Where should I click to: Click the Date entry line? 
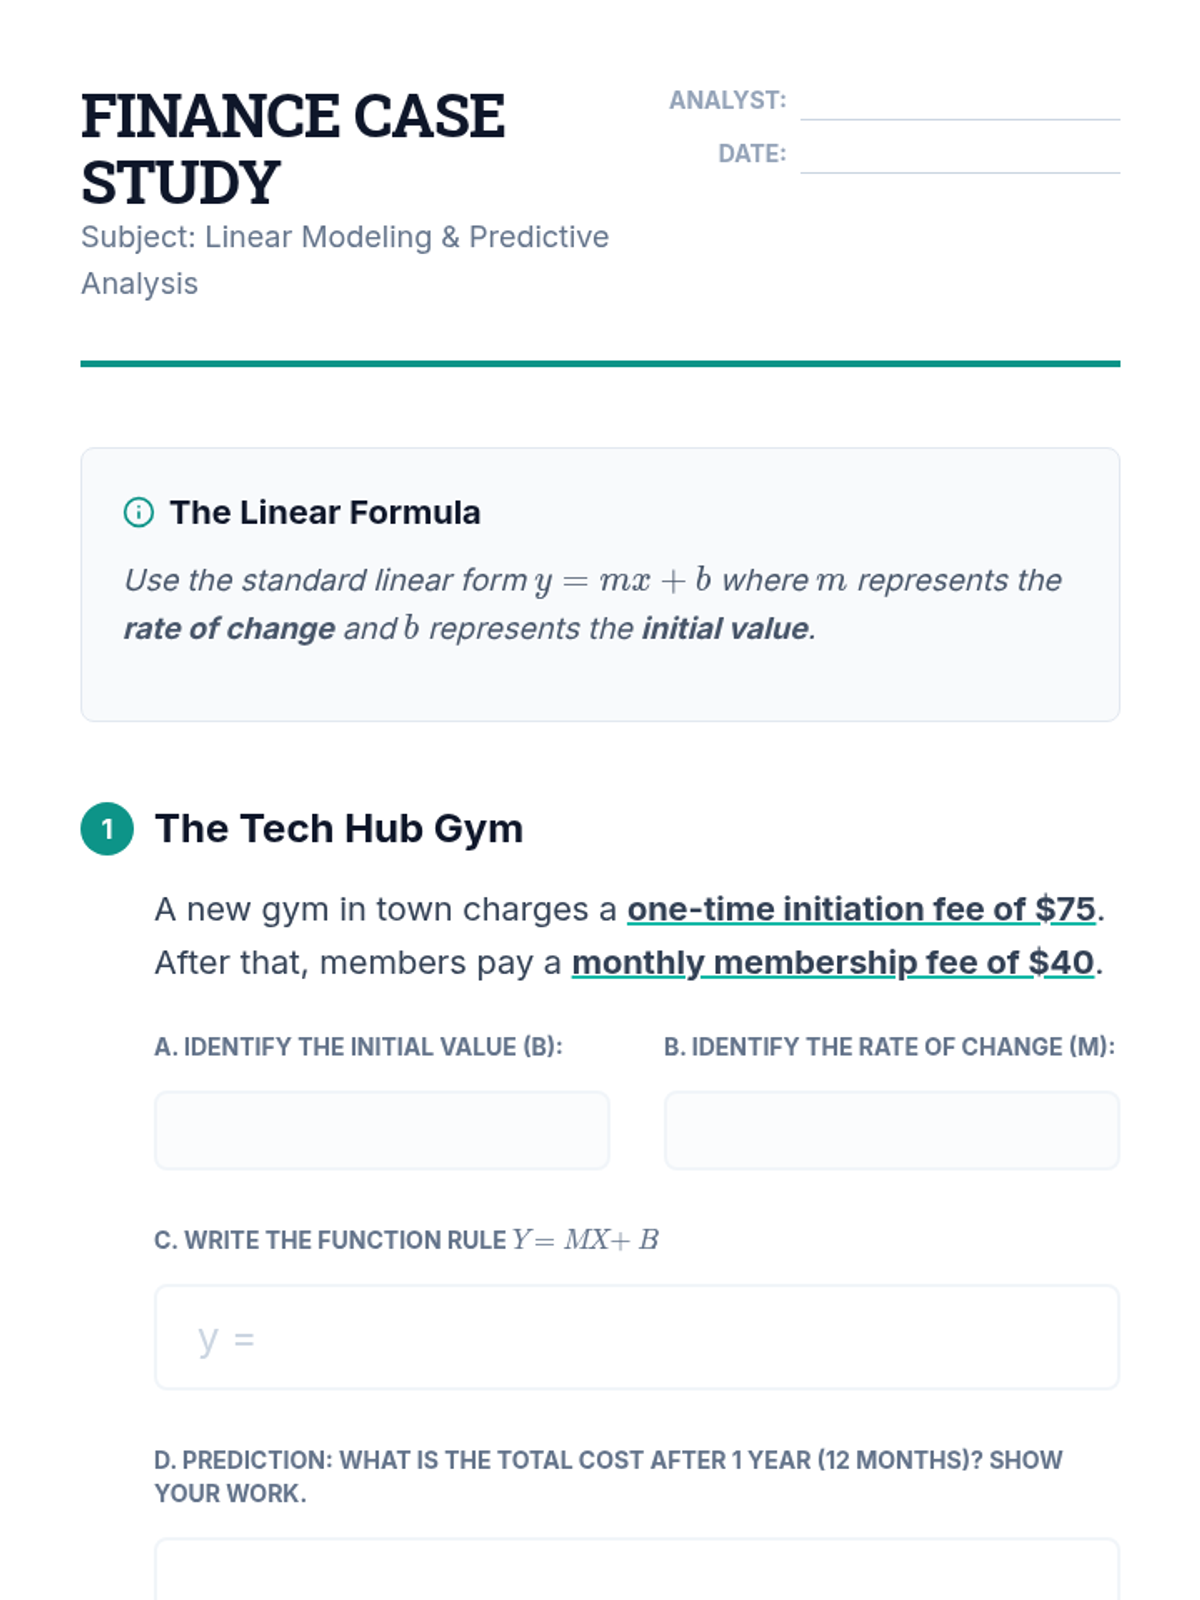point(959,155)
